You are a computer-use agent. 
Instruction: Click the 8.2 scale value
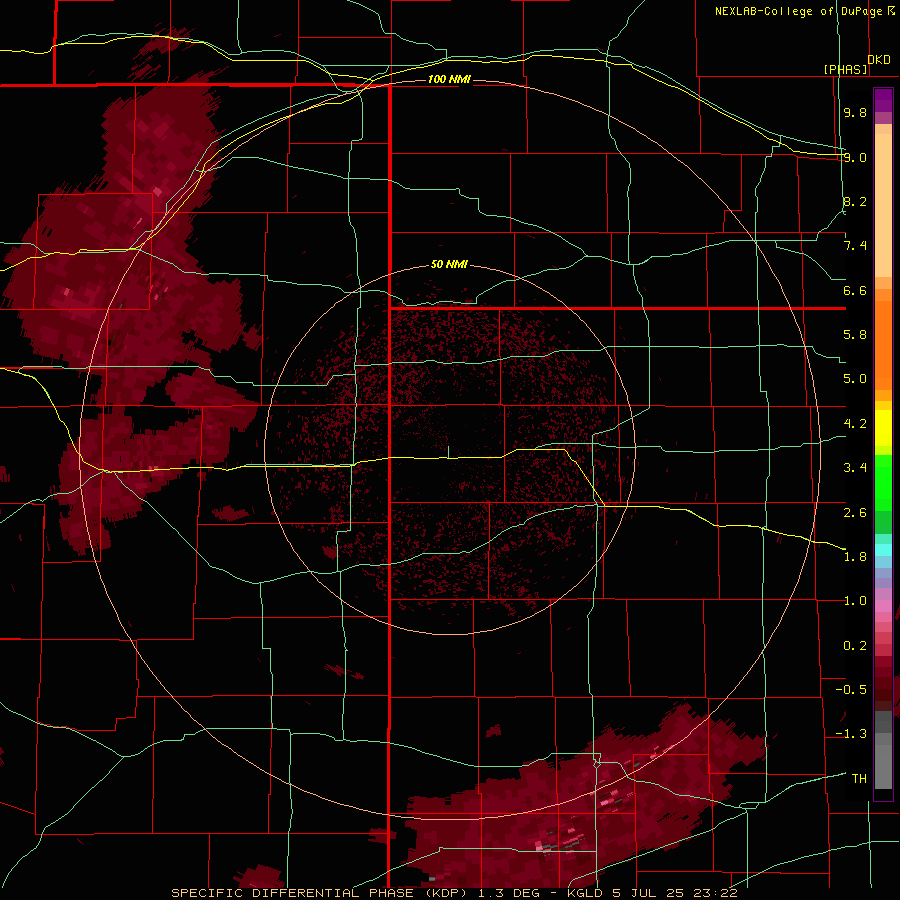(855, 201)
